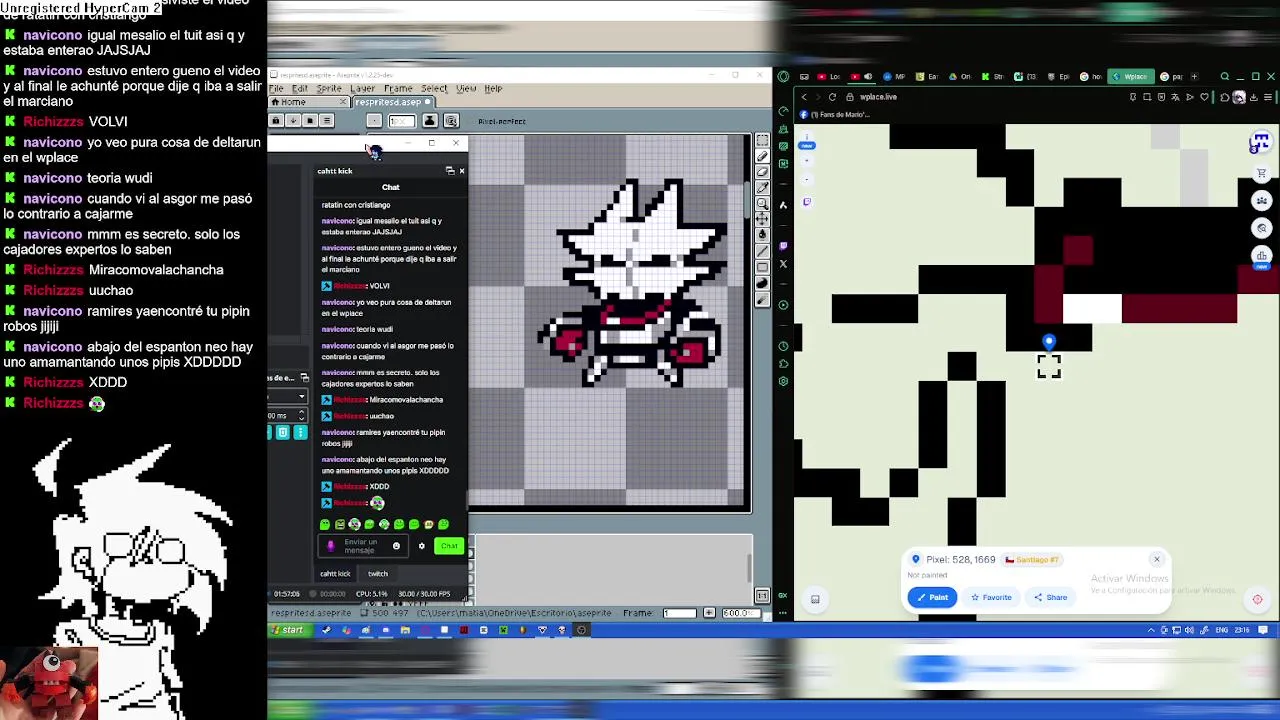1280x720 pixels.
Task: Open X in the Opera sidebar
Action: tap(783, 265)
